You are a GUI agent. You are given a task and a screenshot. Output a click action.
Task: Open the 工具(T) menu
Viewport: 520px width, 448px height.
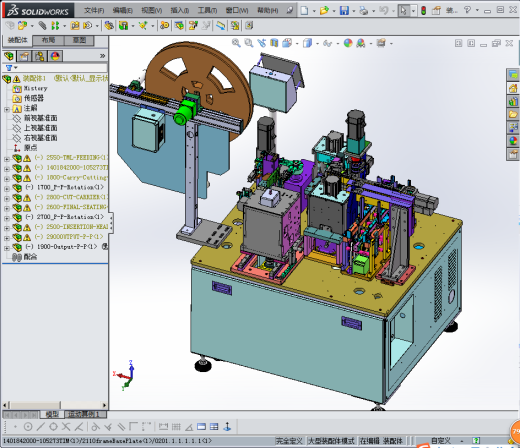[207, 10]
